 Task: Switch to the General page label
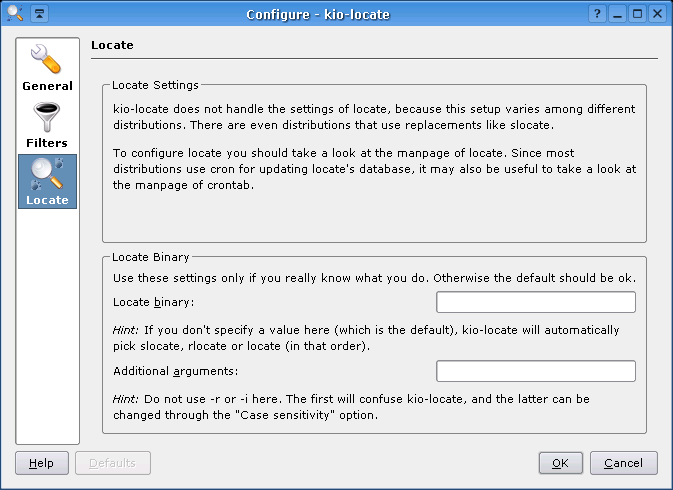point(47,86)
